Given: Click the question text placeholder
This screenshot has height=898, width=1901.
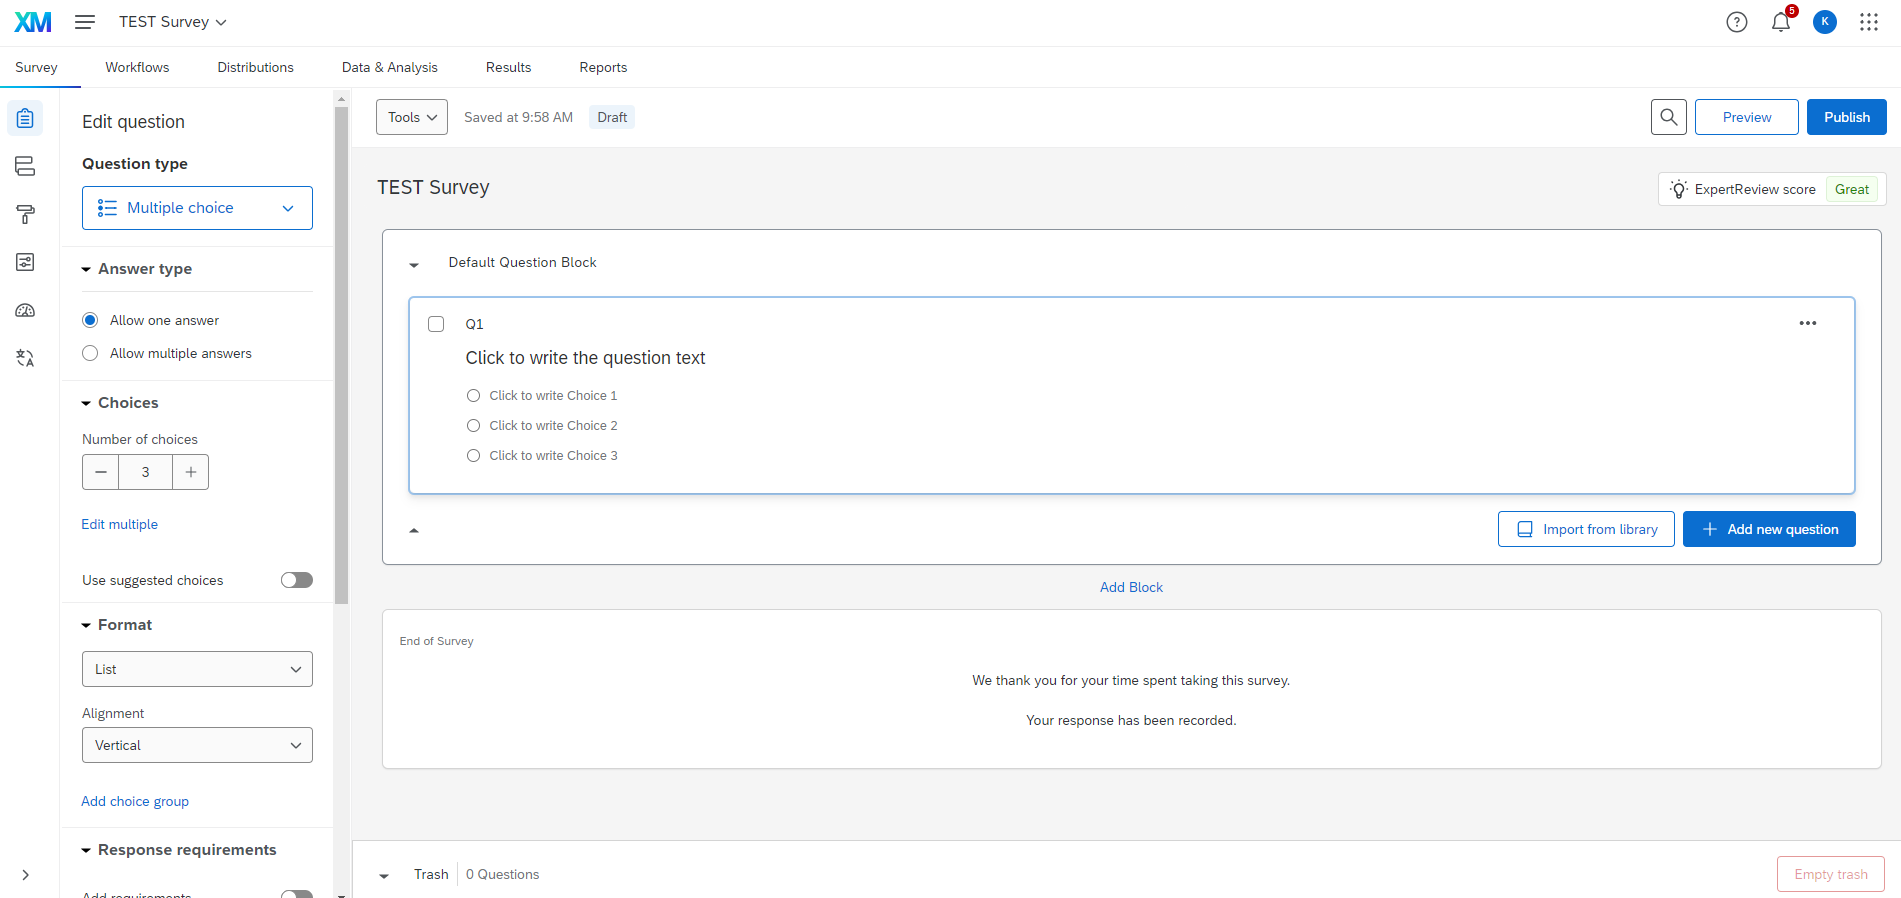Looking at the screenshot, I should pos(585,358).
